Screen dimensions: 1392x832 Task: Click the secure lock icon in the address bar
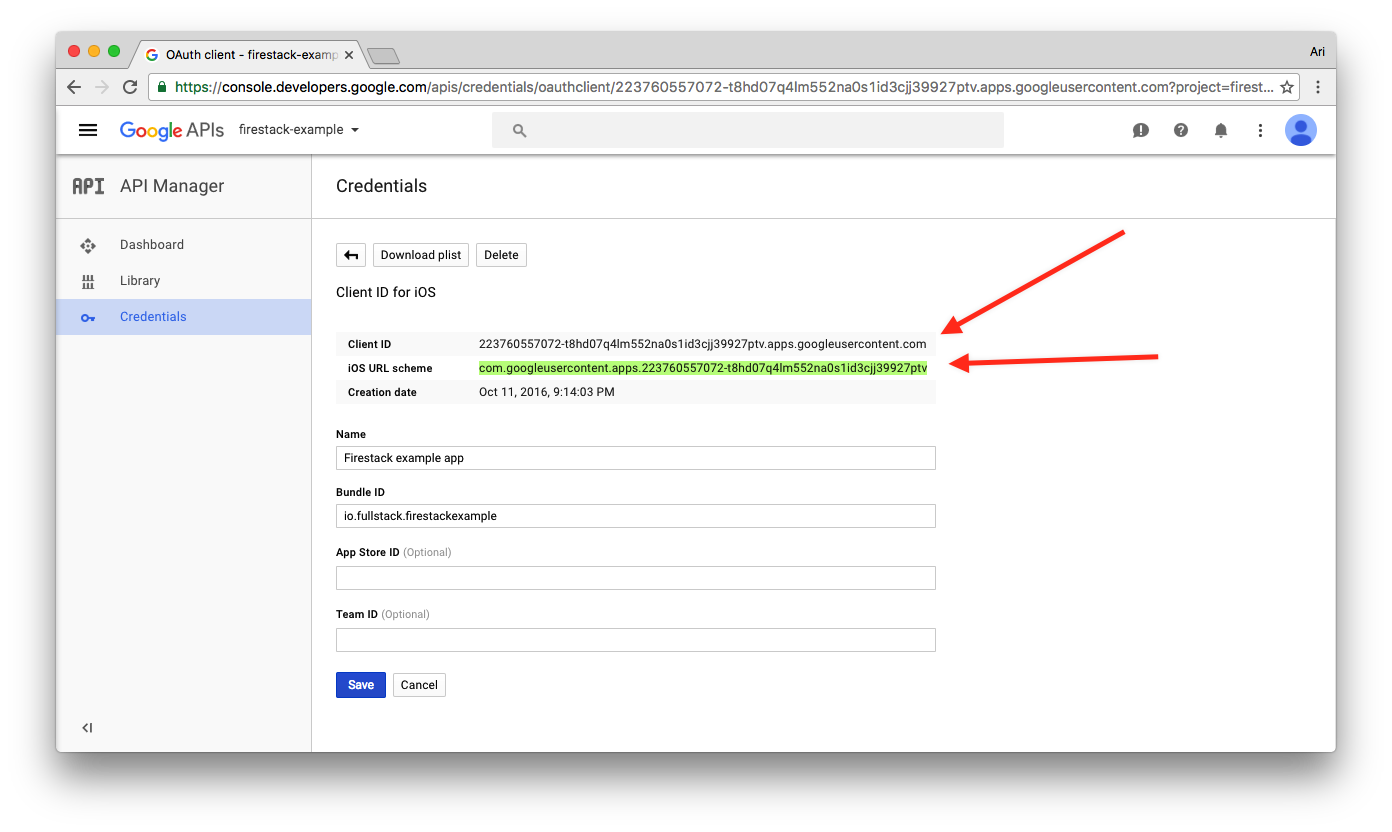(162, 87)
